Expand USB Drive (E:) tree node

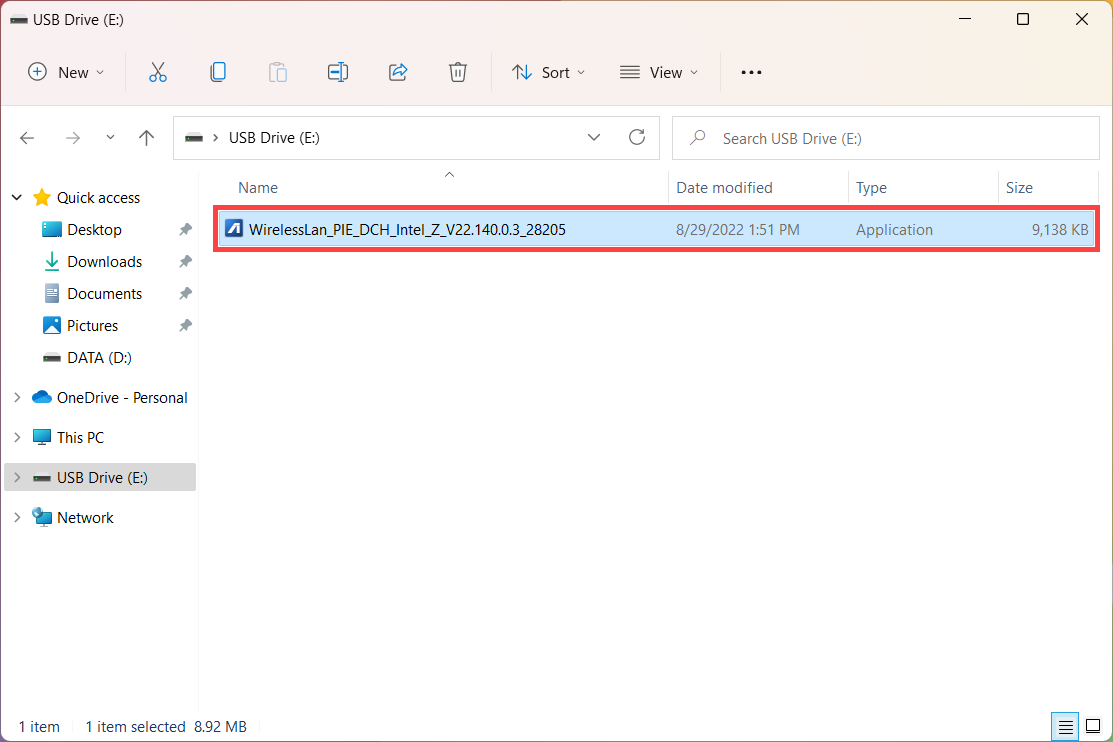[x=17, y=477]
